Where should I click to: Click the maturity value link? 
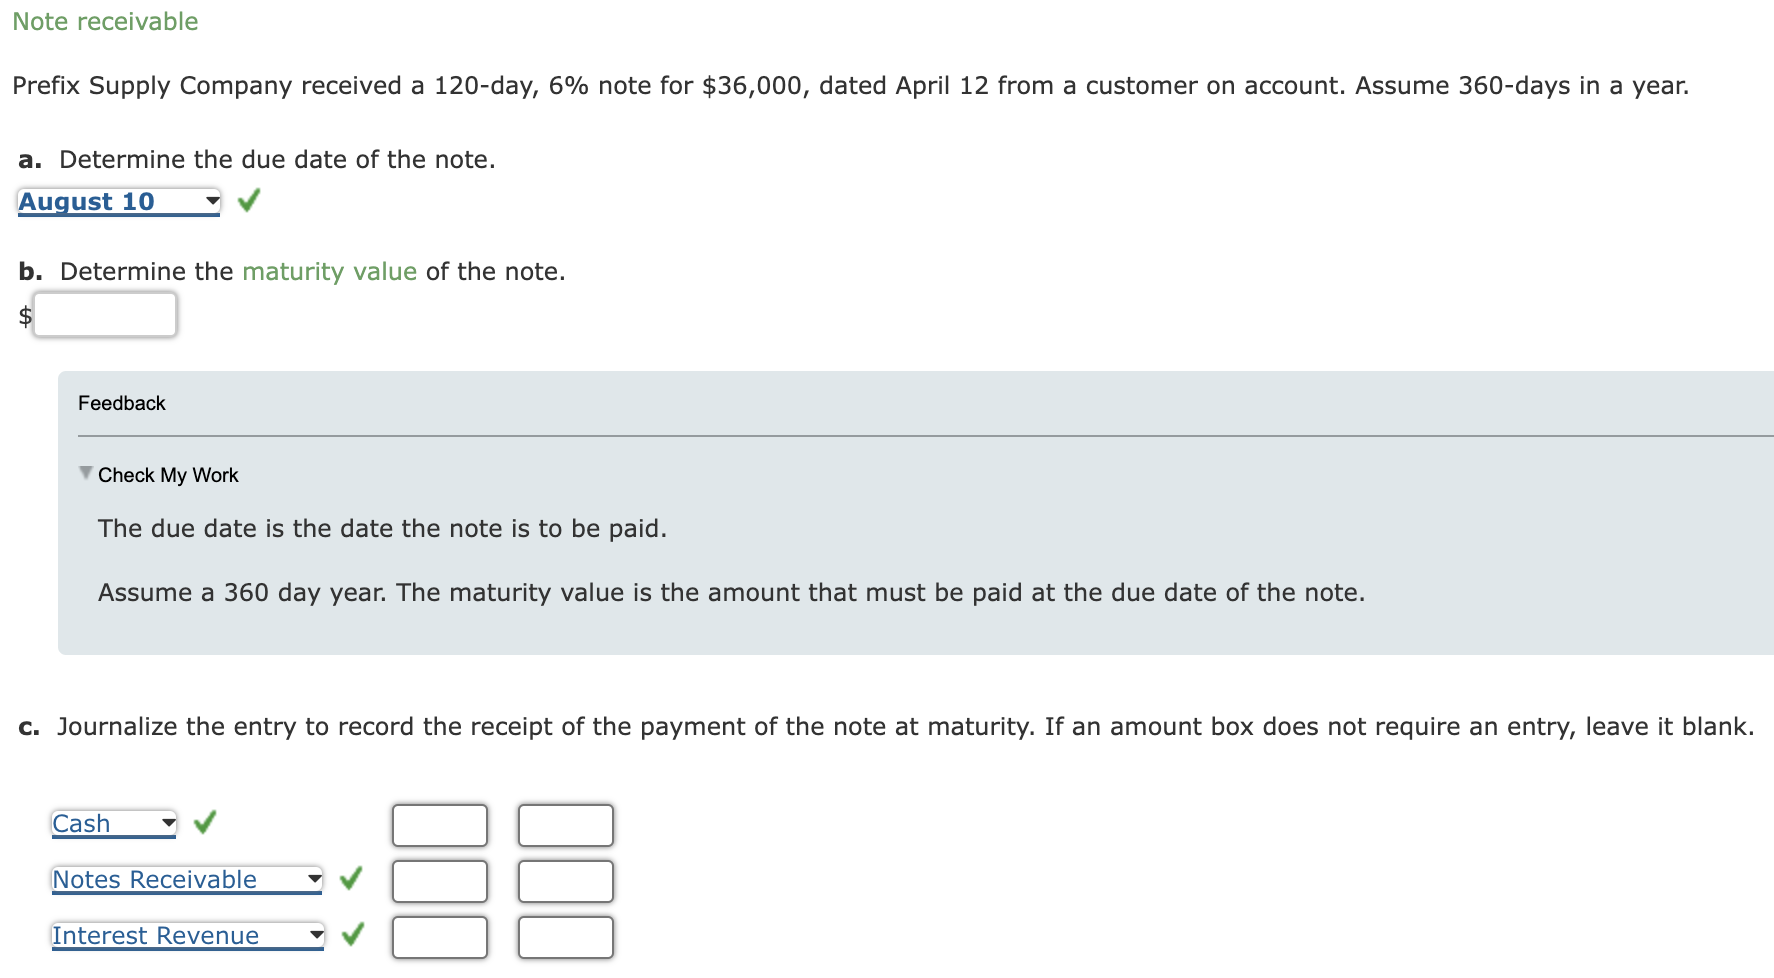(x=329, y=271)
